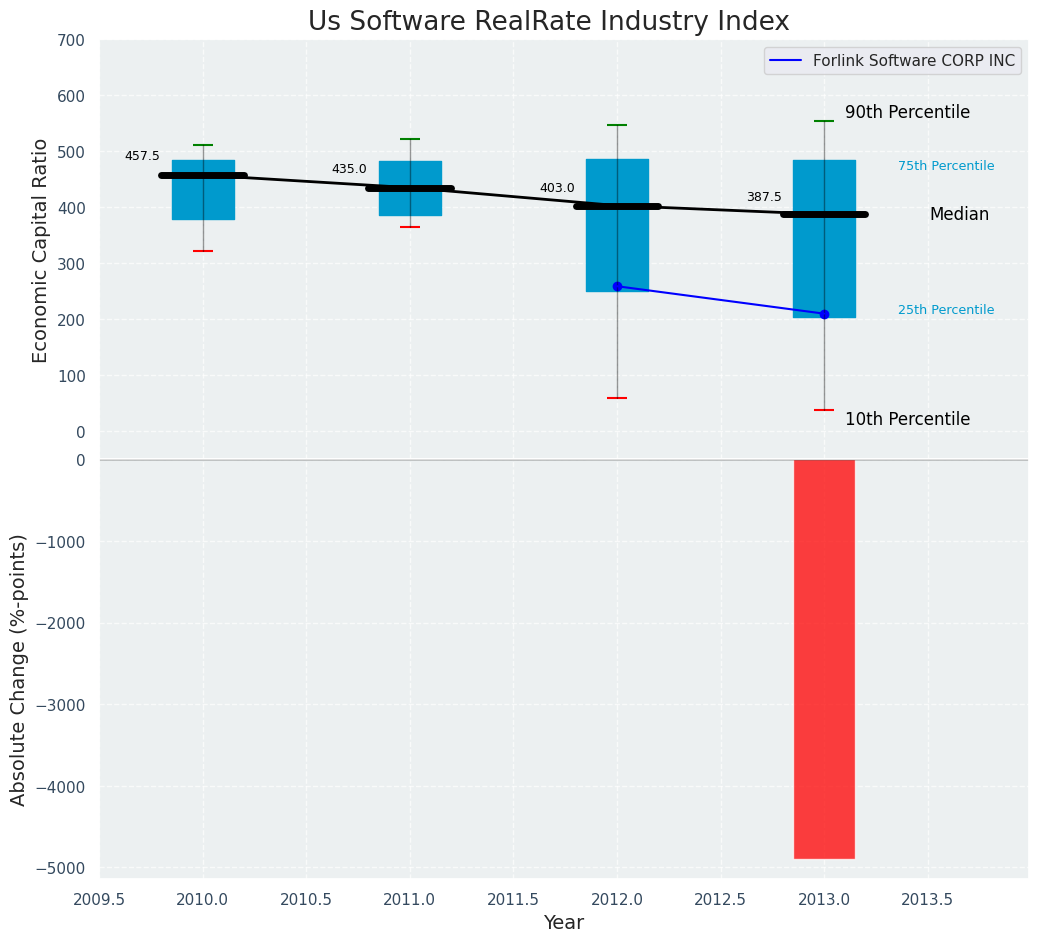Click the 457.5 median value label
This screenshot has height=942, width=1039.
(142, 156)
